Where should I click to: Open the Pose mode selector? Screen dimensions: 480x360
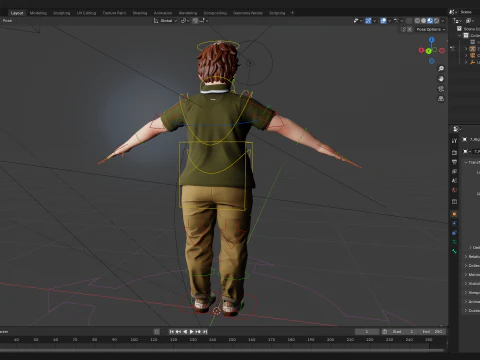pyautogui.click(x=7, y=21)
